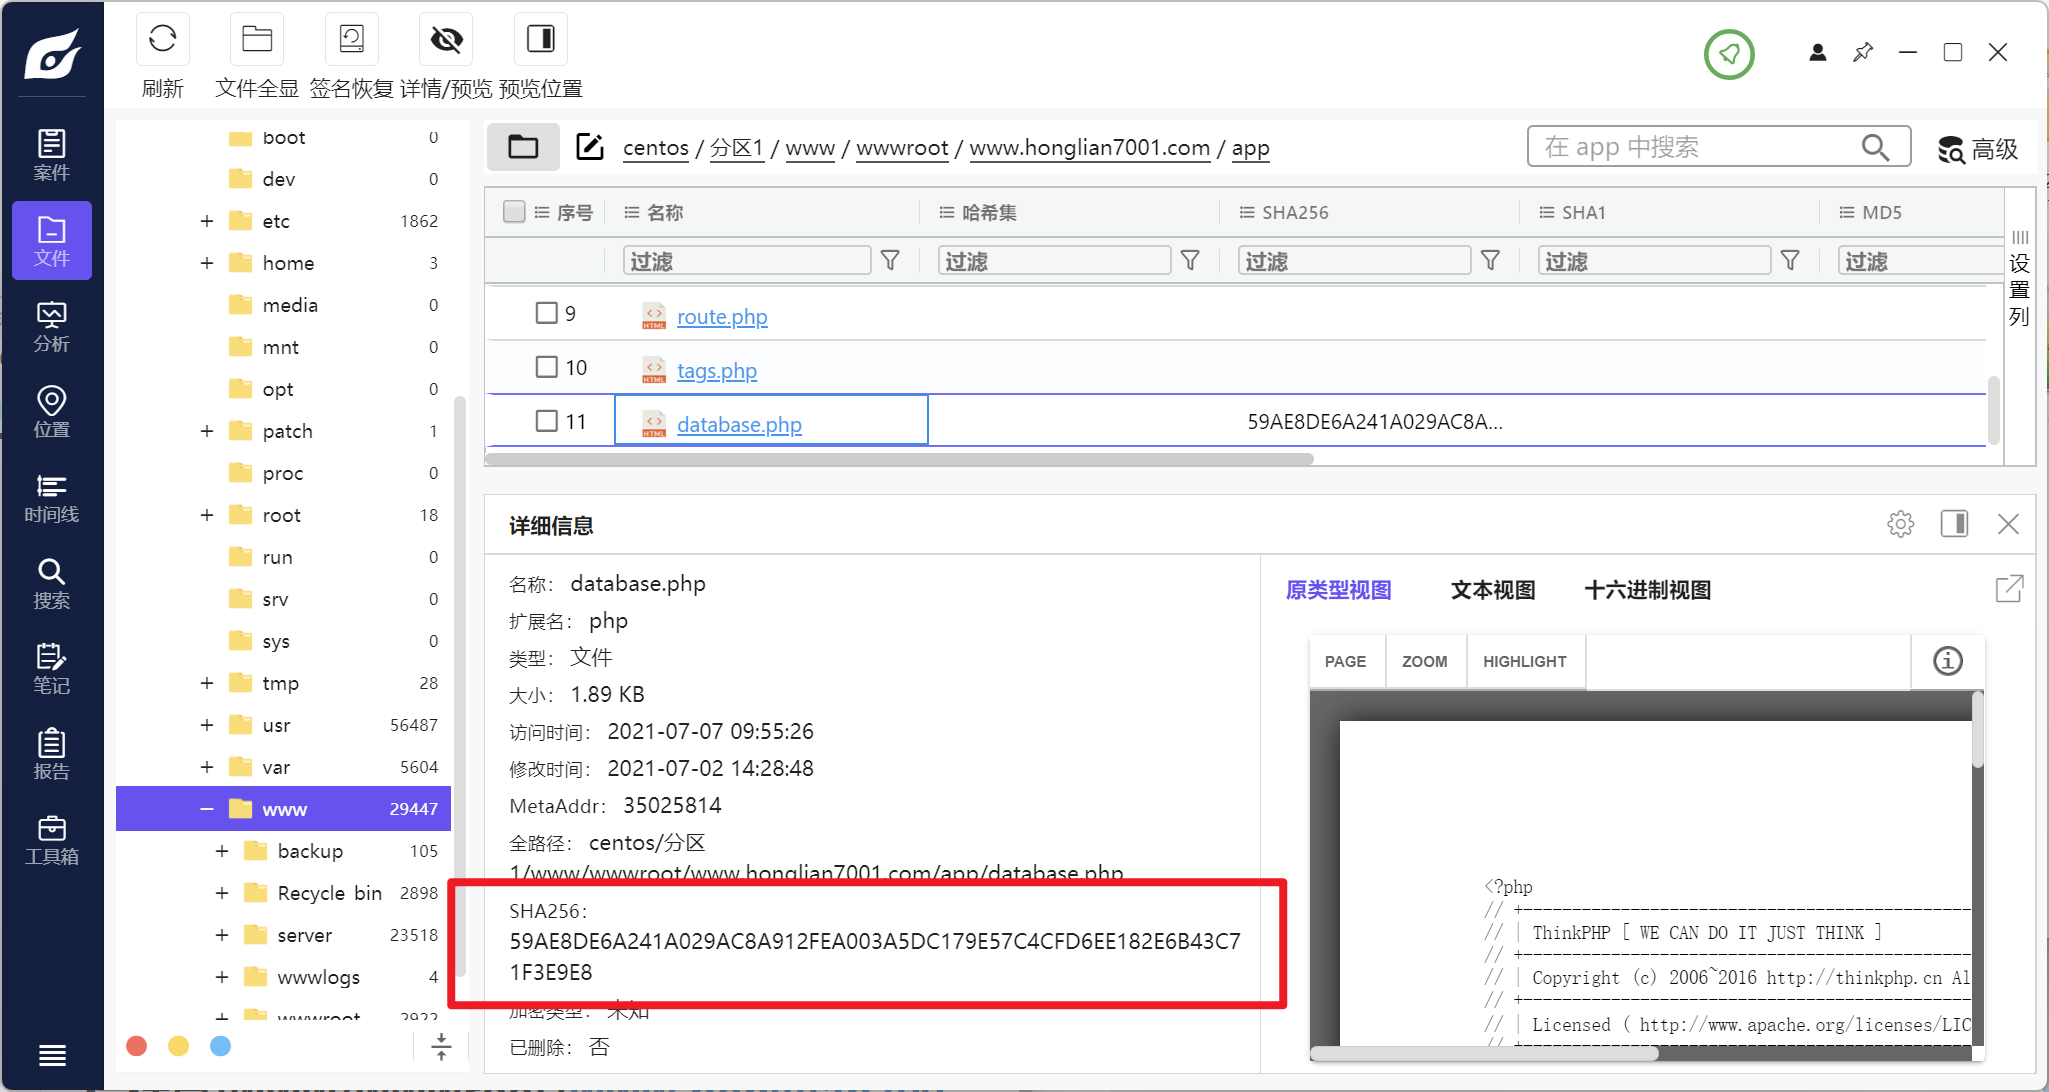Open the 工具箱 sidebar section
The image size is (2049, 1092).
coord(52,840)
